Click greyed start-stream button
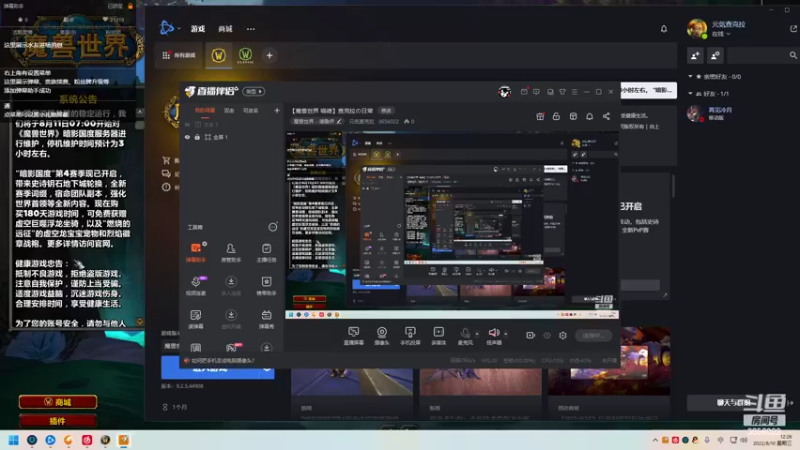 [593, 335]
